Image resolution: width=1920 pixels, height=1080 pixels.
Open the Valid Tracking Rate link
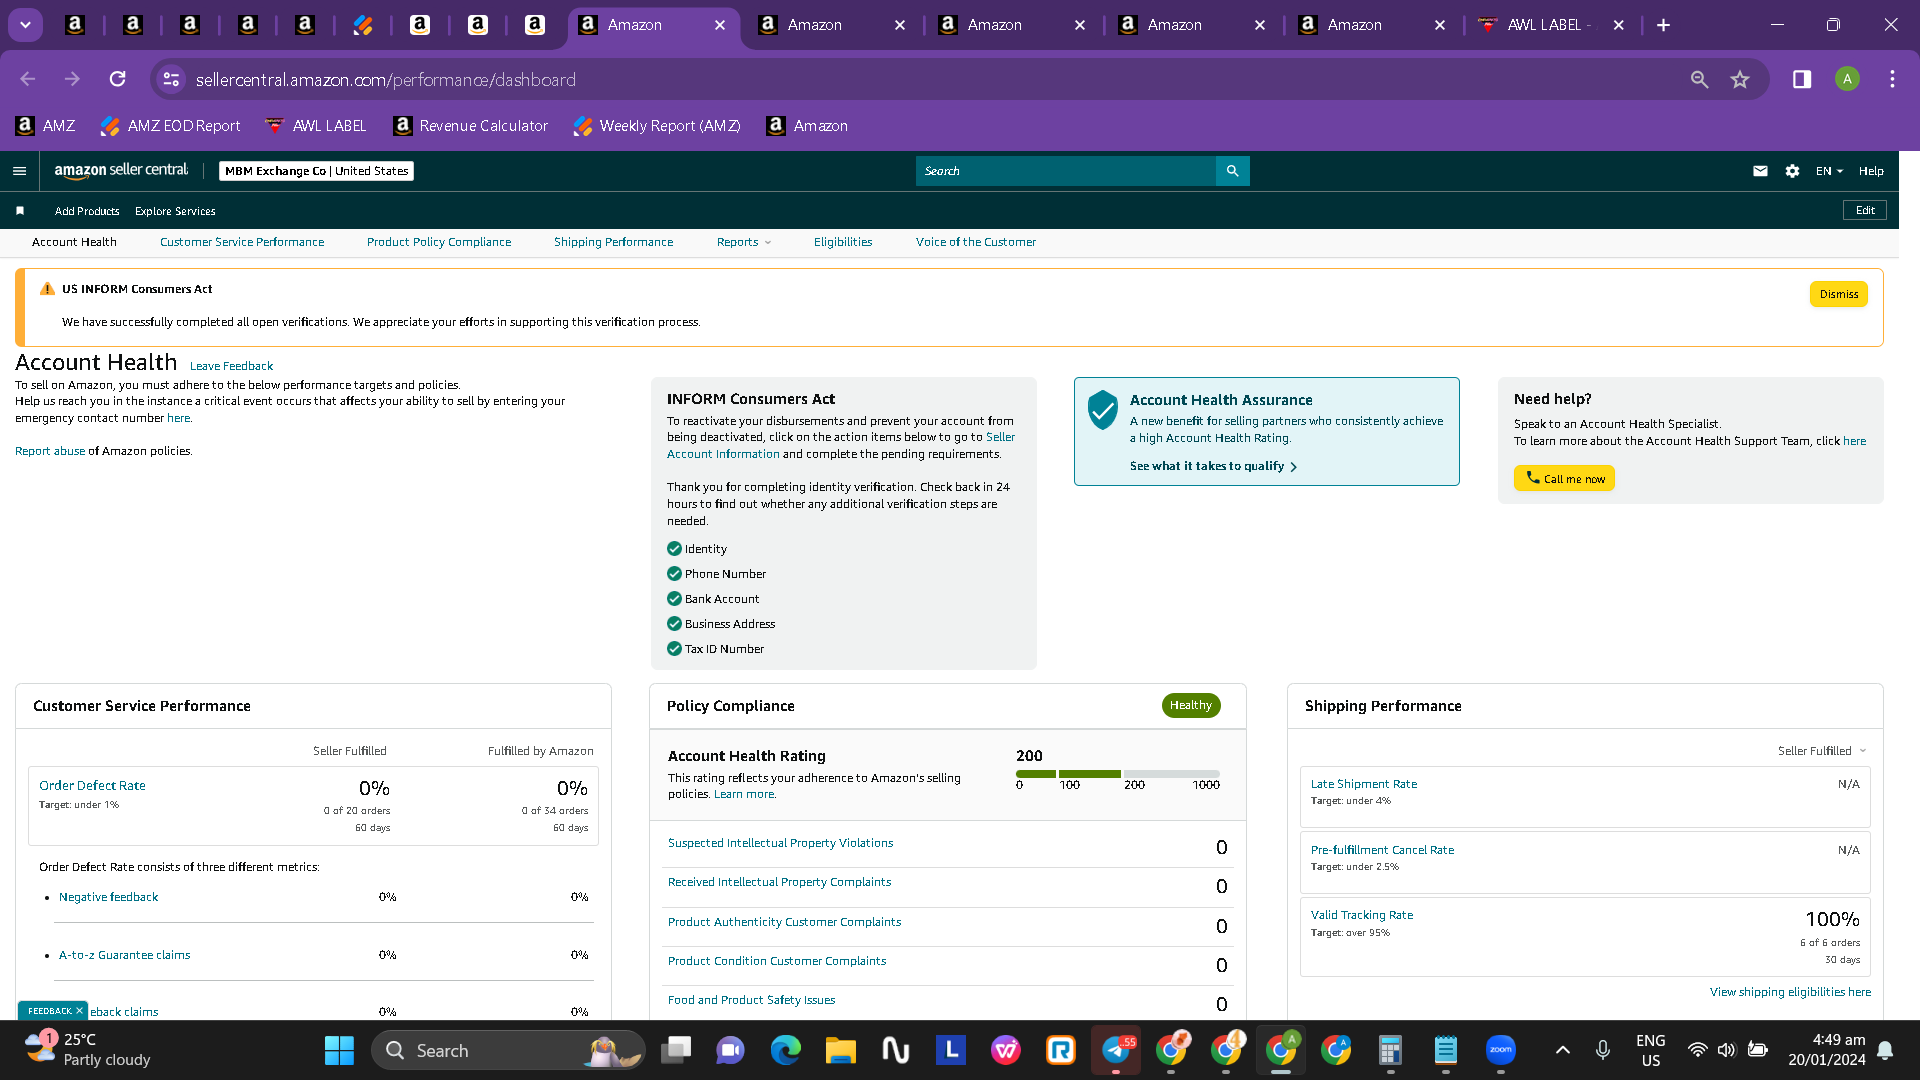1362,915
